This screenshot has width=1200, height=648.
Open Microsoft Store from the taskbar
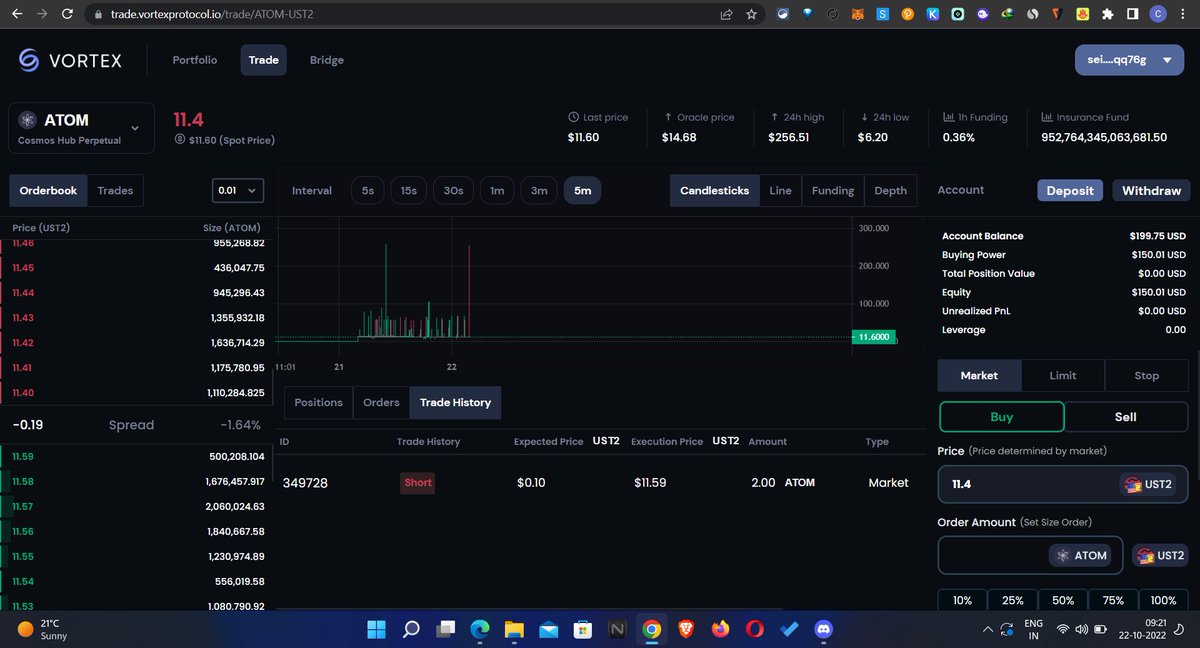pos(582,629)
